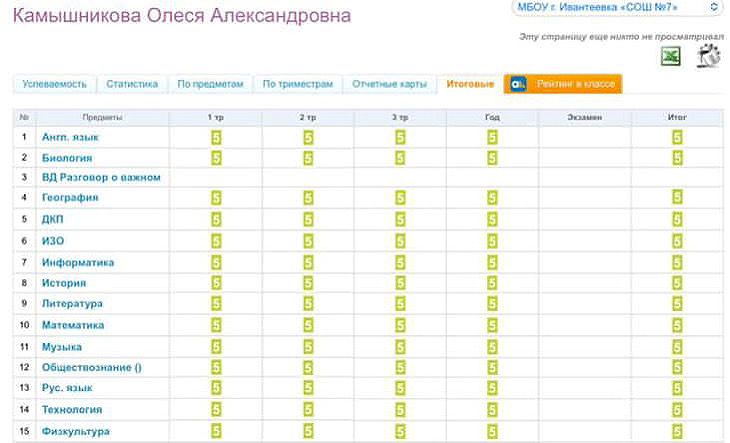Open the Статистика tab
The width and height of the screenshot is (730, 443).
[x=132, y=85]
